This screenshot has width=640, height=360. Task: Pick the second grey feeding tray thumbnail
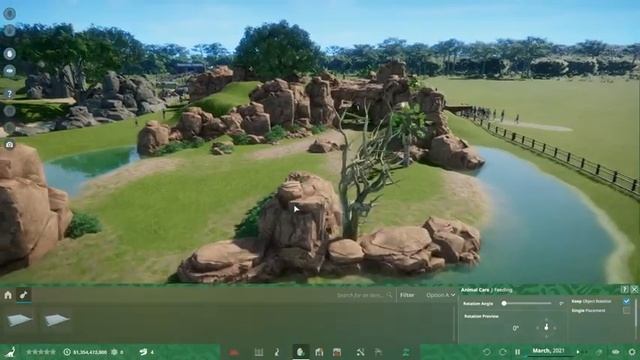(56, 320)
